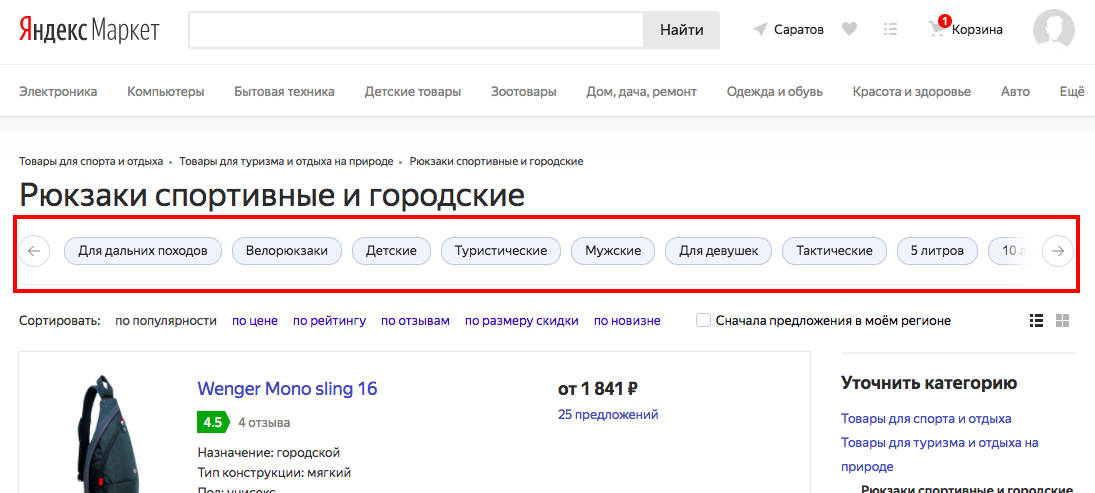Open the Электроника menu section
This screenshot has width=1095, height=493.
[x=58, y=92]
